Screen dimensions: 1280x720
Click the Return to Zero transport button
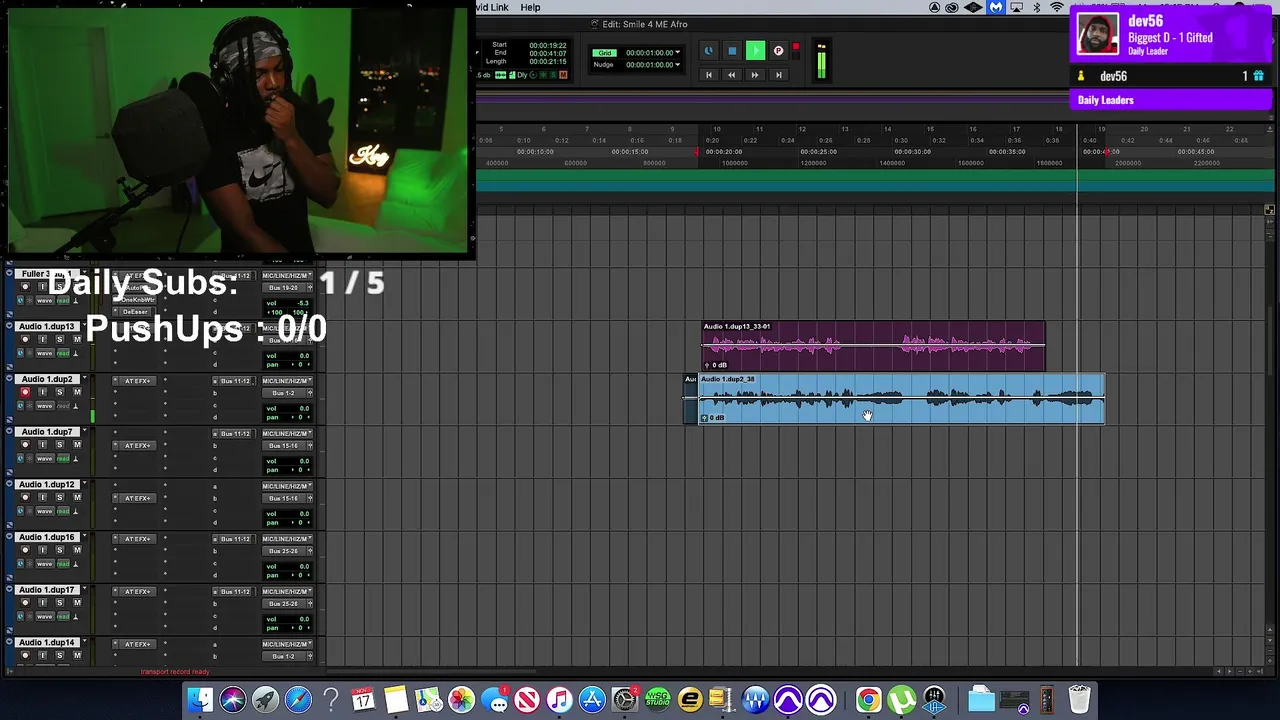pos(709,75)
